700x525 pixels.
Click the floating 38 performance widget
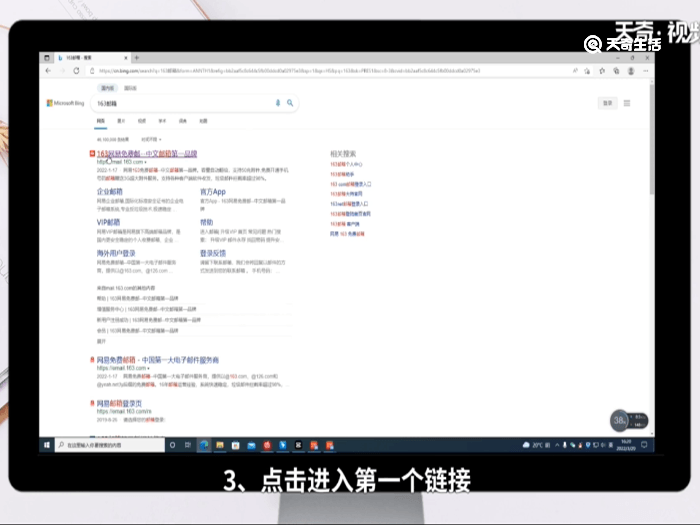click(x=629, y=420)
